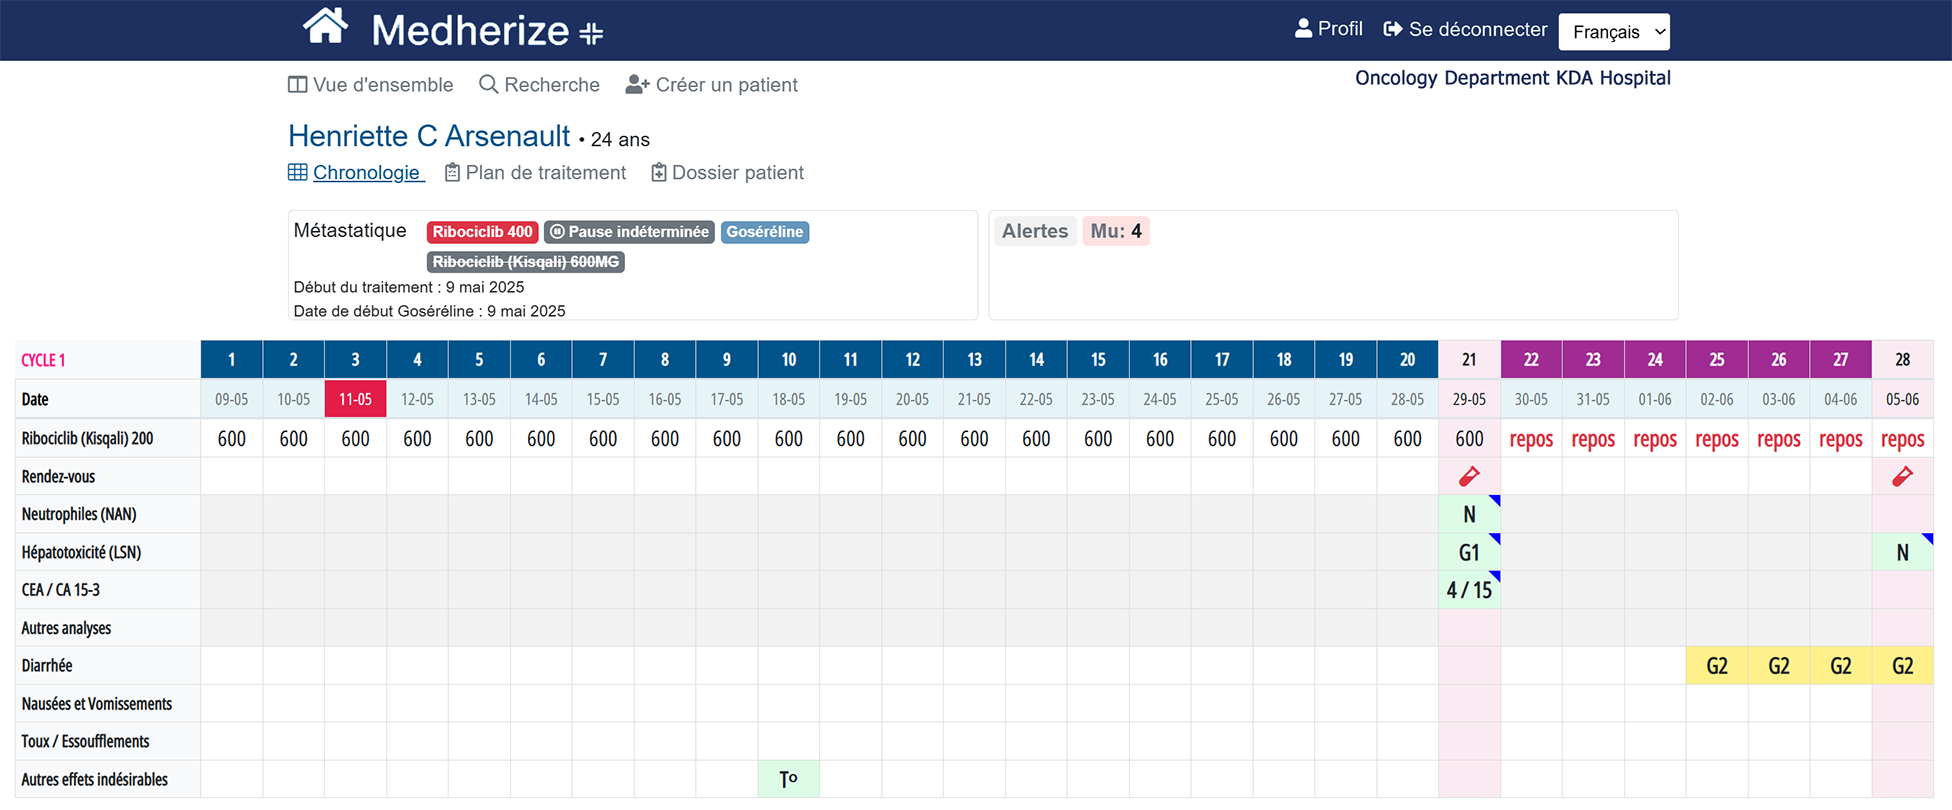Select the highlighted 11-05 date cell
The width and height of the screenshot is (1952, 810).
(355, 399)
